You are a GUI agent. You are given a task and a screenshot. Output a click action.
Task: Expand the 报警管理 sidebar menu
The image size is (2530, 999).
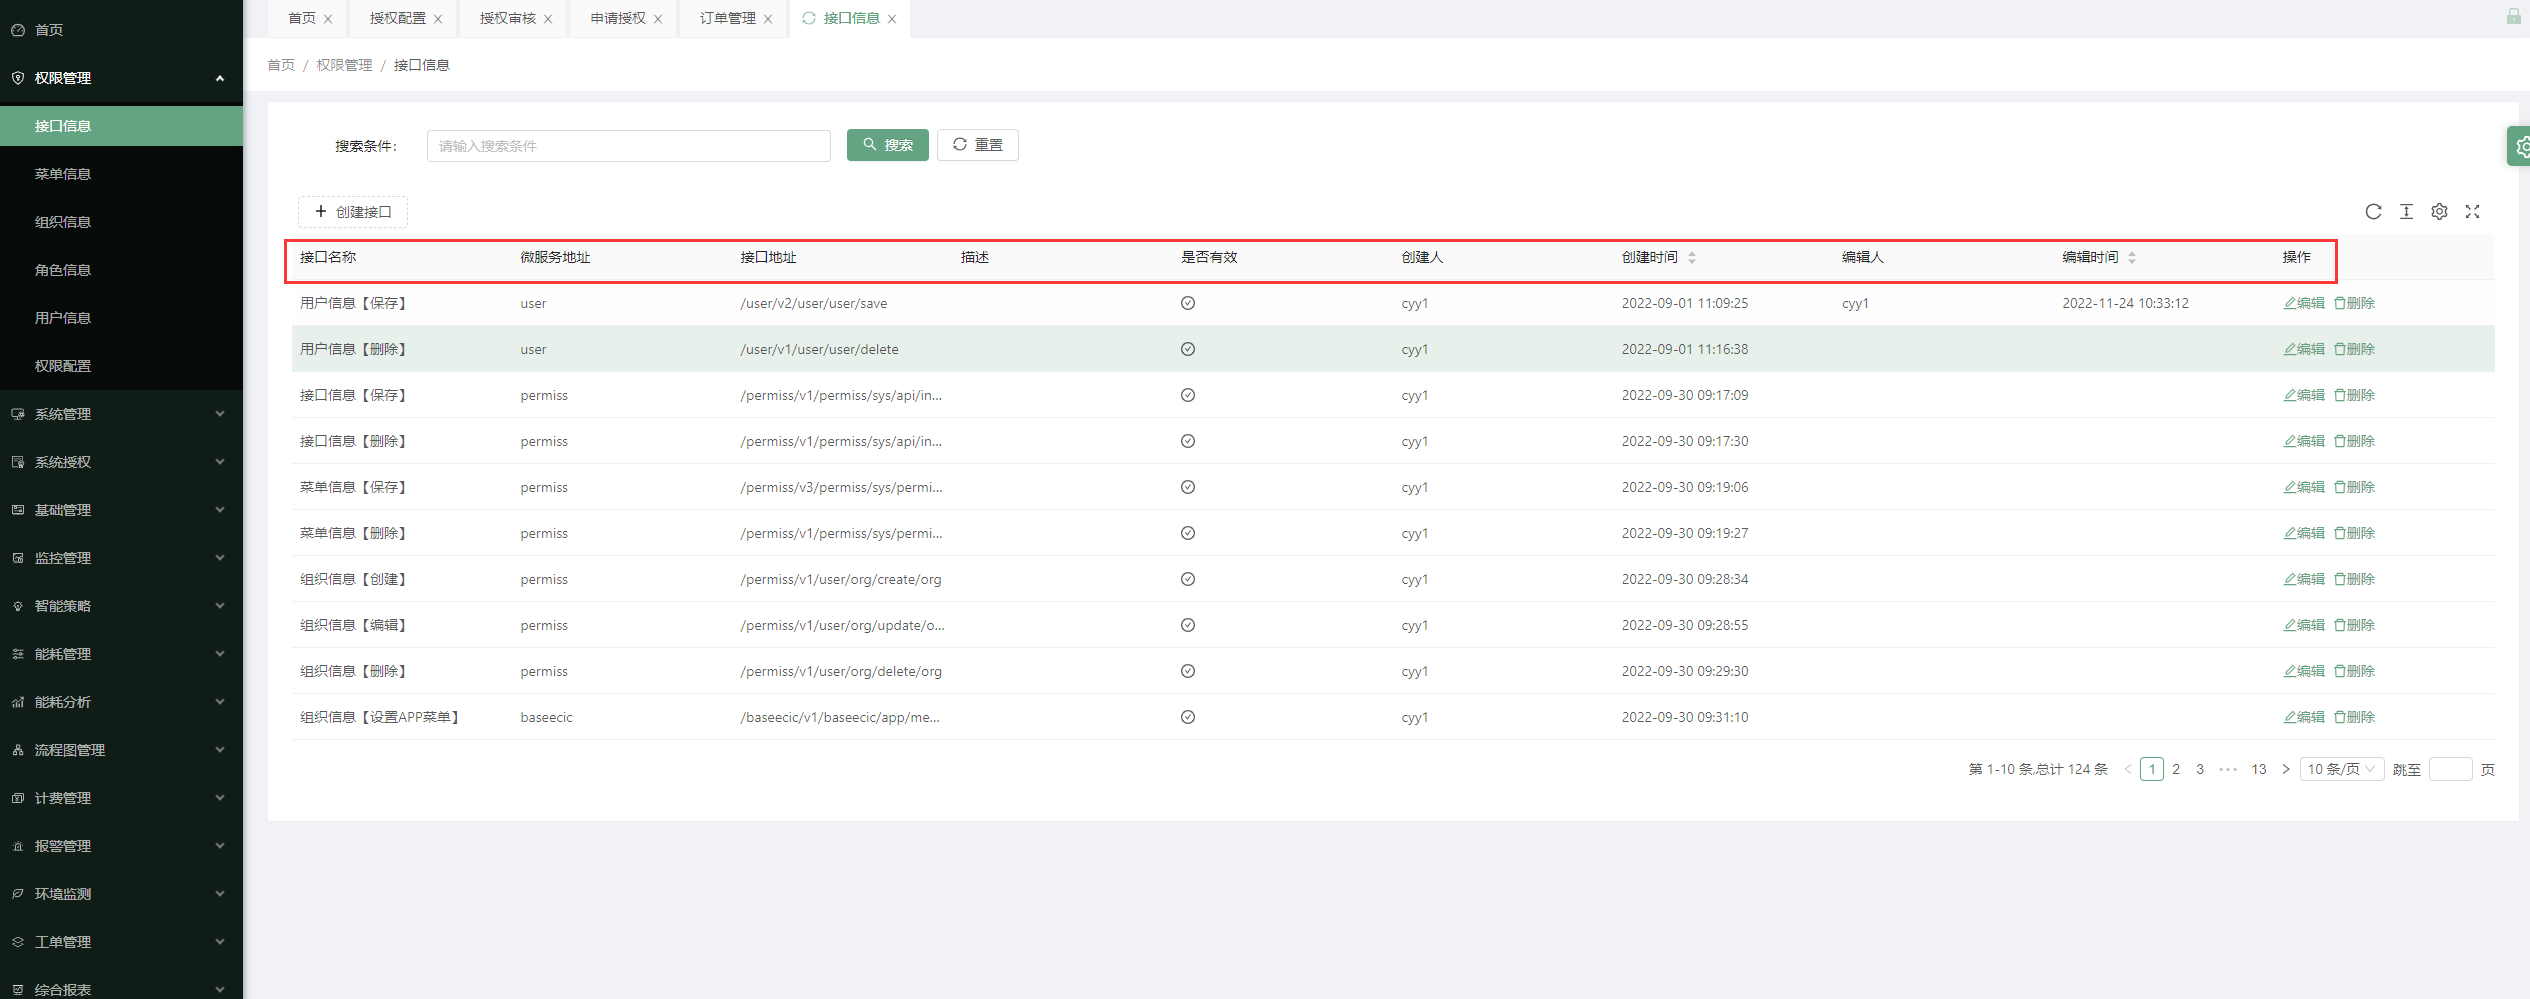pyautogui.click(x=121, y=846)
